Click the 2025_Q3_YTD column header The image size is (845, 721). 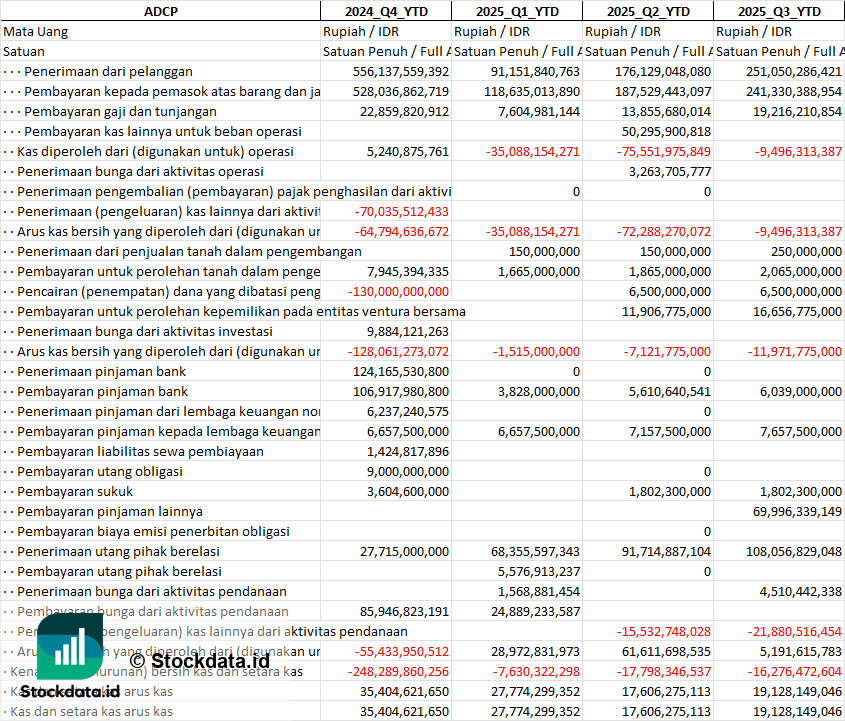pyautogui.click(x=779, y=11)
